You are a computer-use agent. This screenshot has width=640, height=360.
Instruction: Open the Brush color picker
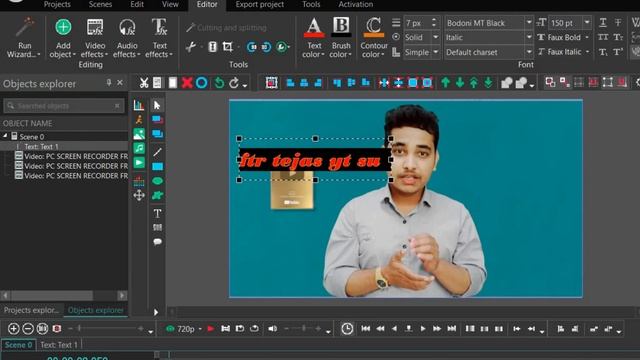point(340,38)
